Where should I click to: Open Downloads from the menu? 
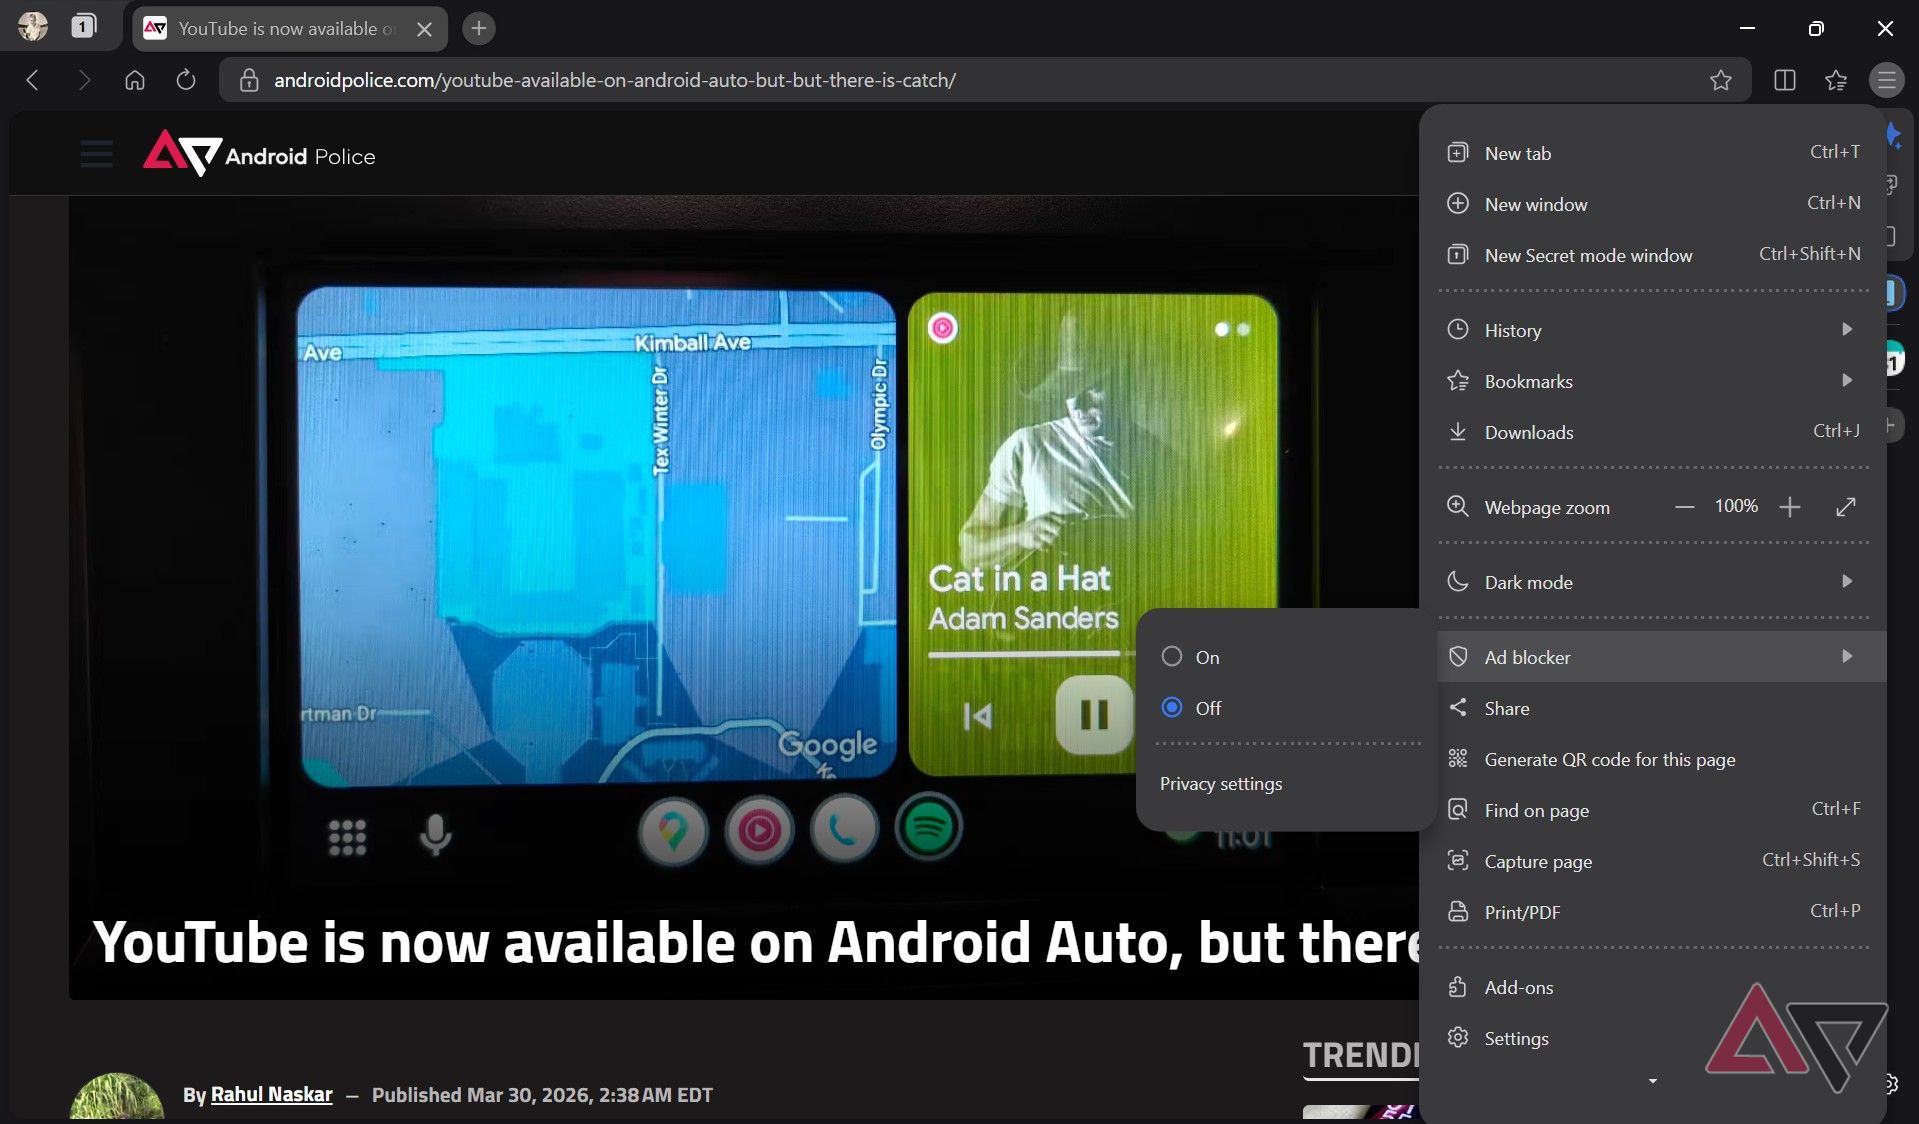pos(1653,432)
